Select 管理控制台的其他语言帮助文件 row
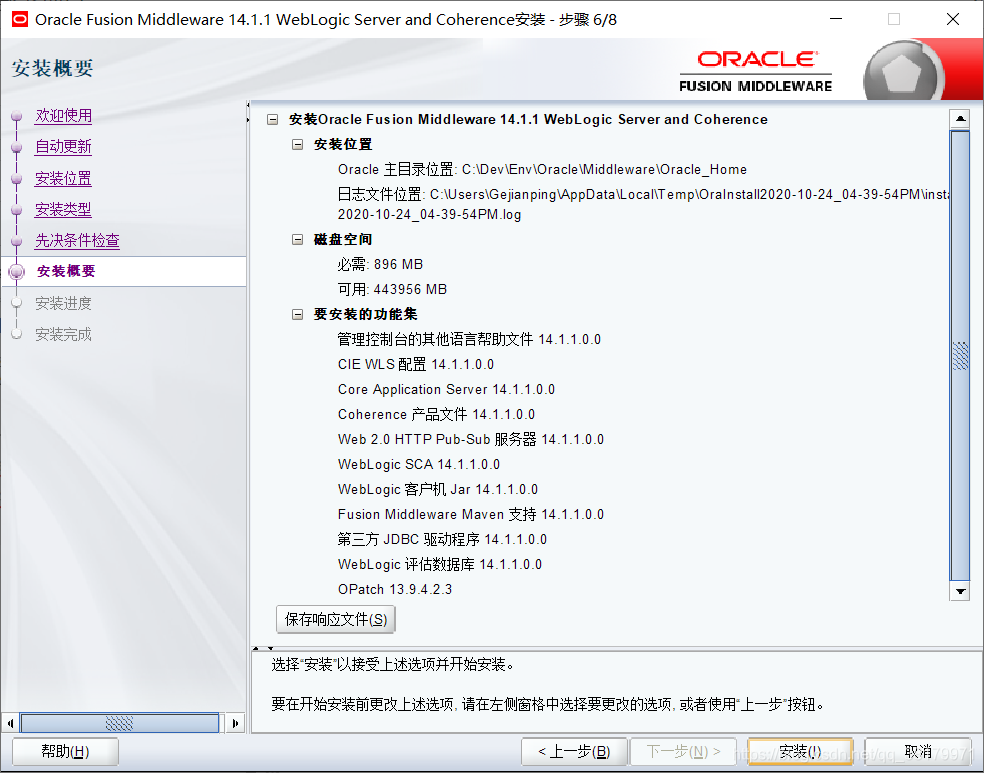Image resolution: width=984 pixels, height=773 pixels. [469, 339]
